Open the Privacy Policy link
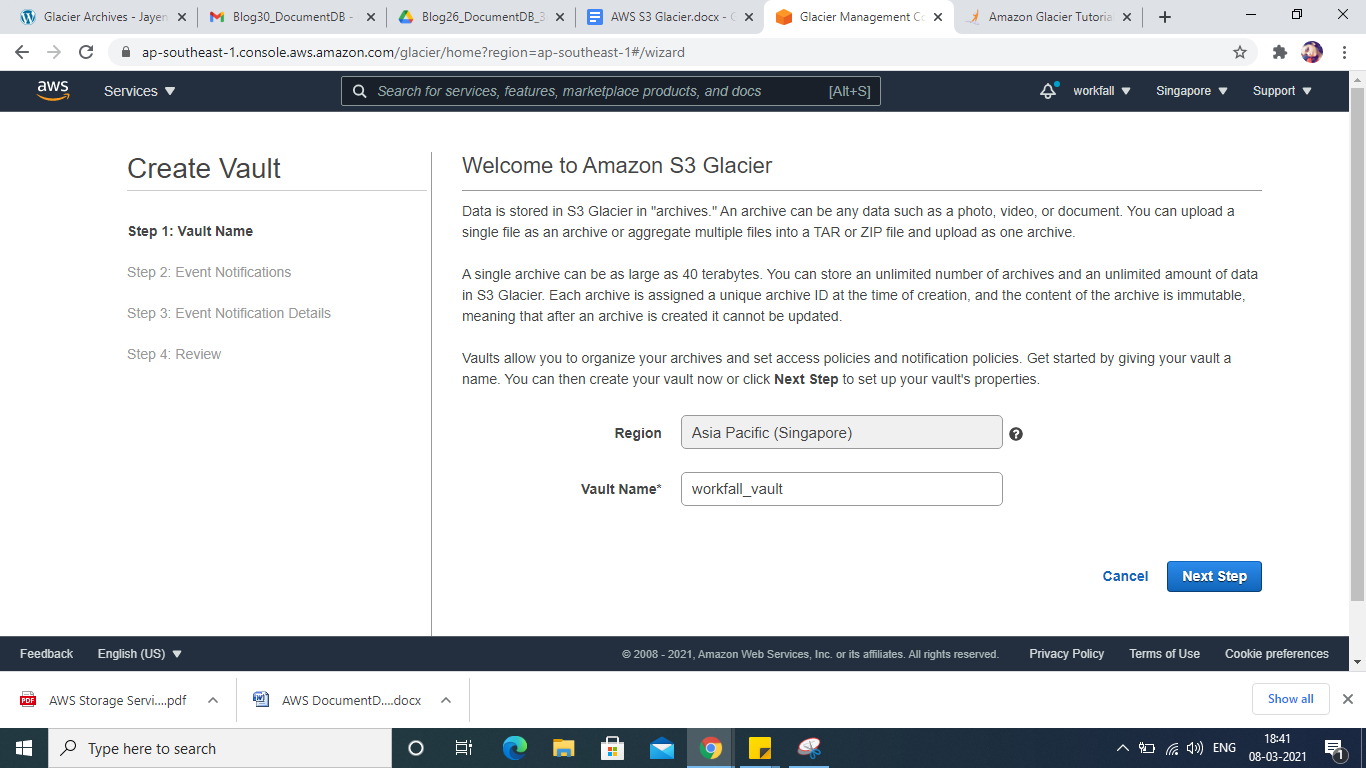 [1066, 654]
